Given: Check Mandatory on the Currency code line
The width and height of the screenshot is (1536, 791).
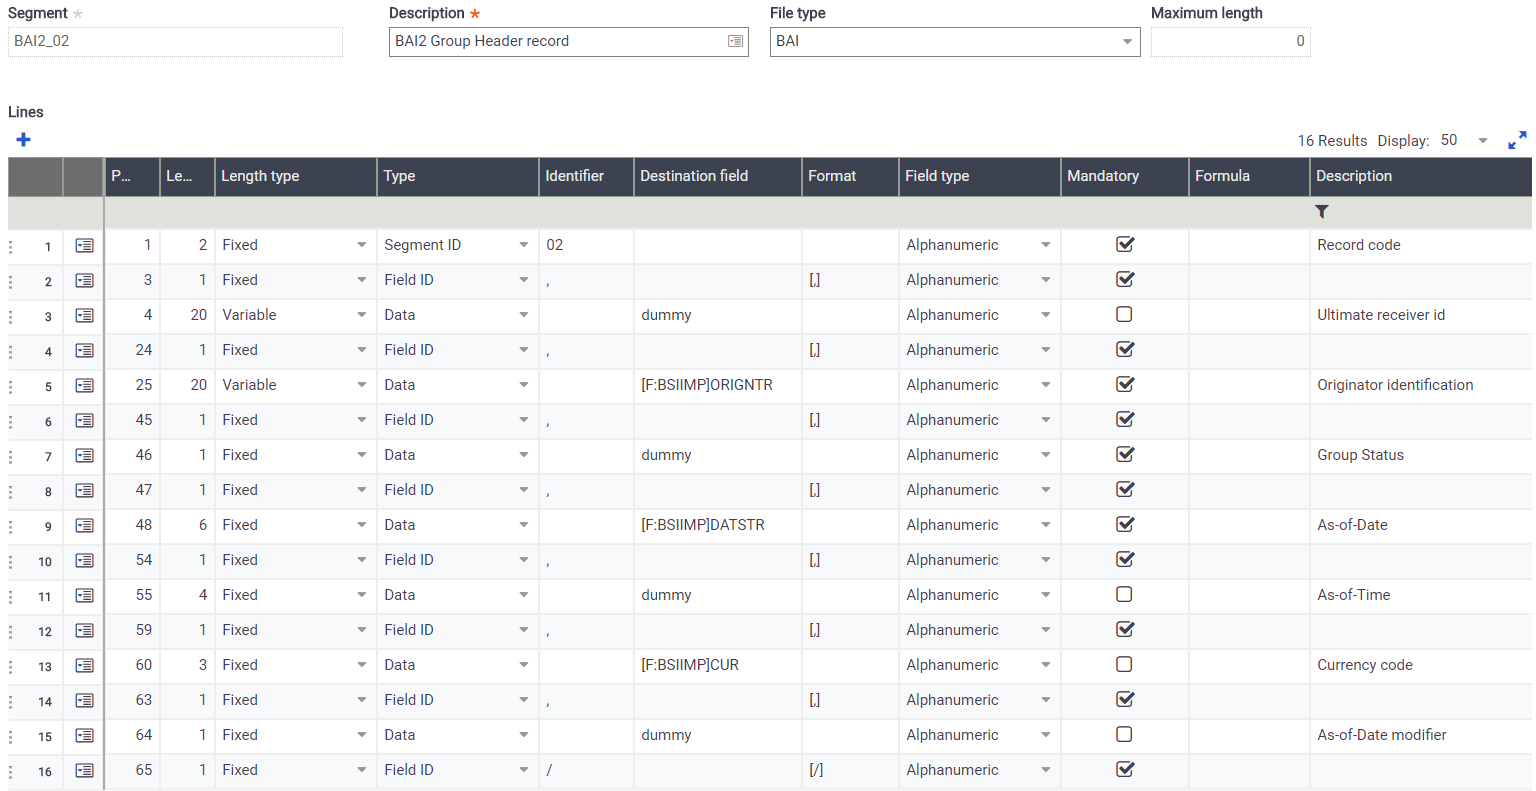Looking at the screenshot, I should (1126, 665).
